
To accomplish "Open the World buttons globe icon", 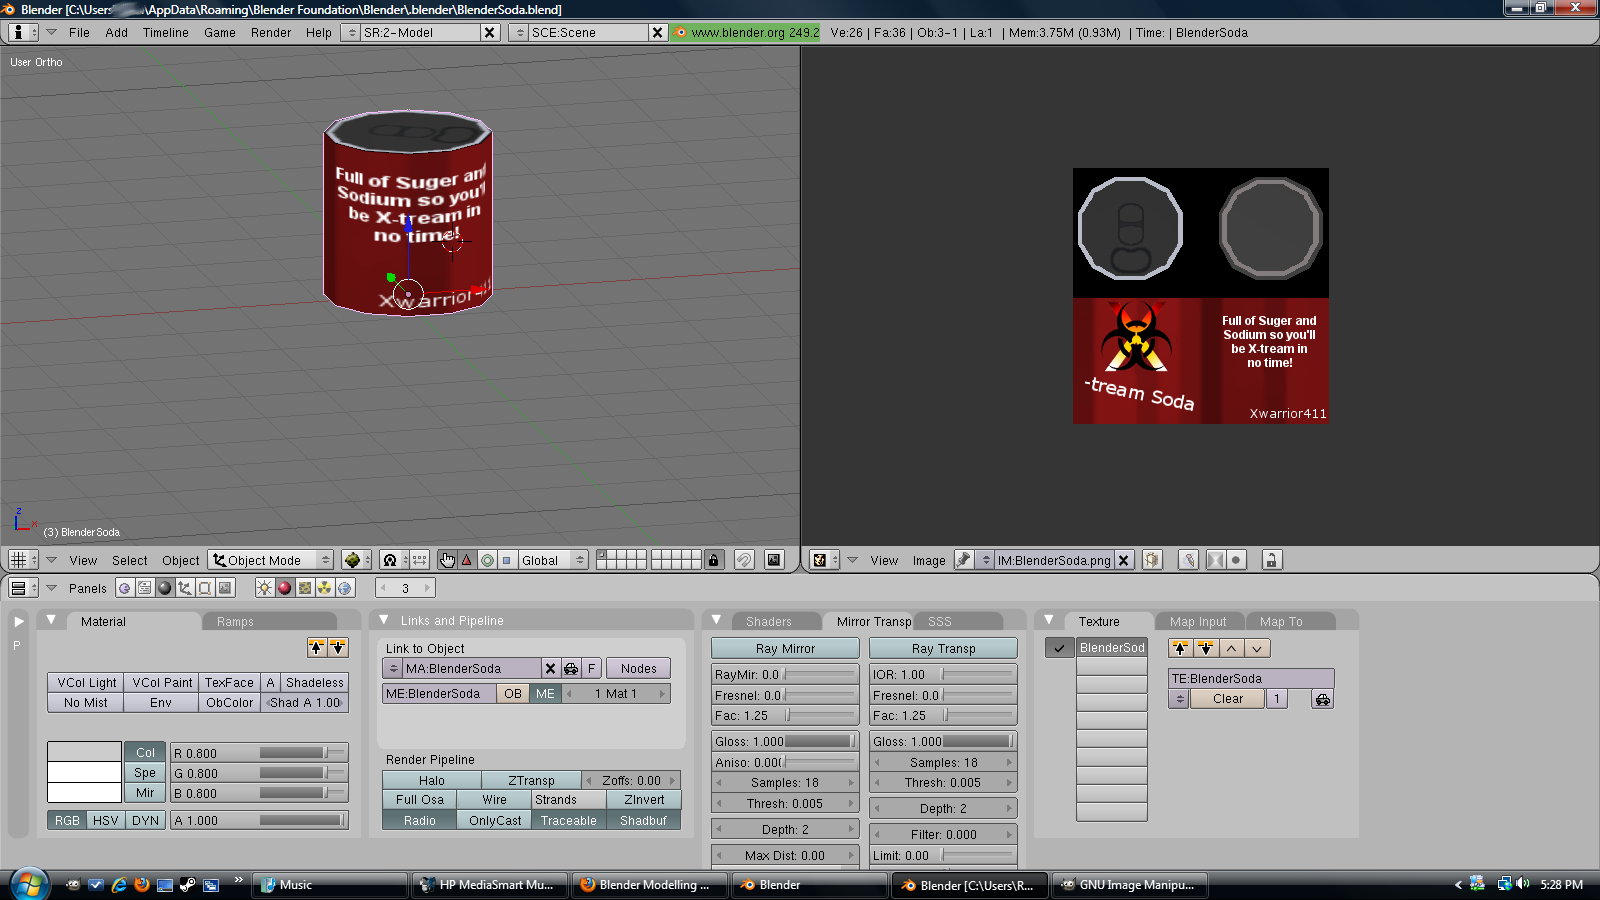I will point(345,588).
